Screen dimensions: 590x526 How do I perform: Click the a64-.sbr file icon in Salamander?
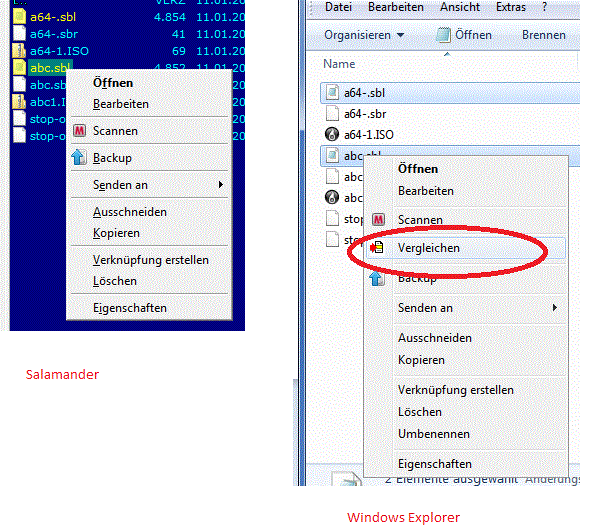[x=19, y=33]
